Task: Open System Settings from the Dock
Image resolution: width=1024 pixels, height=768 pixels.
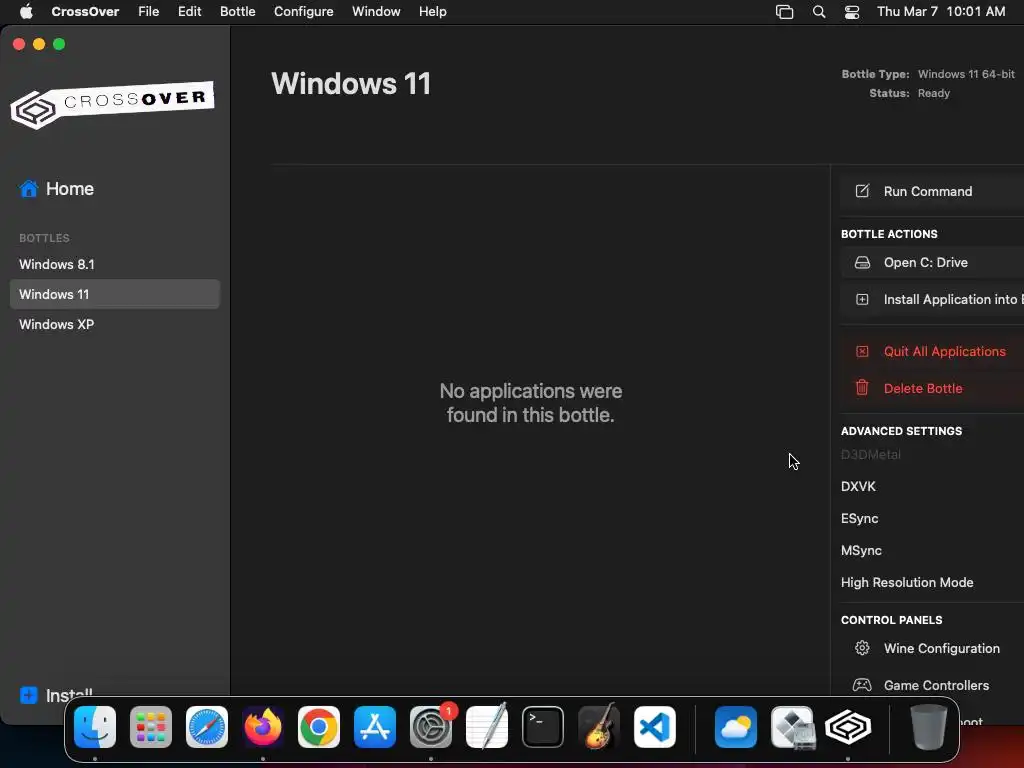Action: (x=431, y=727)
